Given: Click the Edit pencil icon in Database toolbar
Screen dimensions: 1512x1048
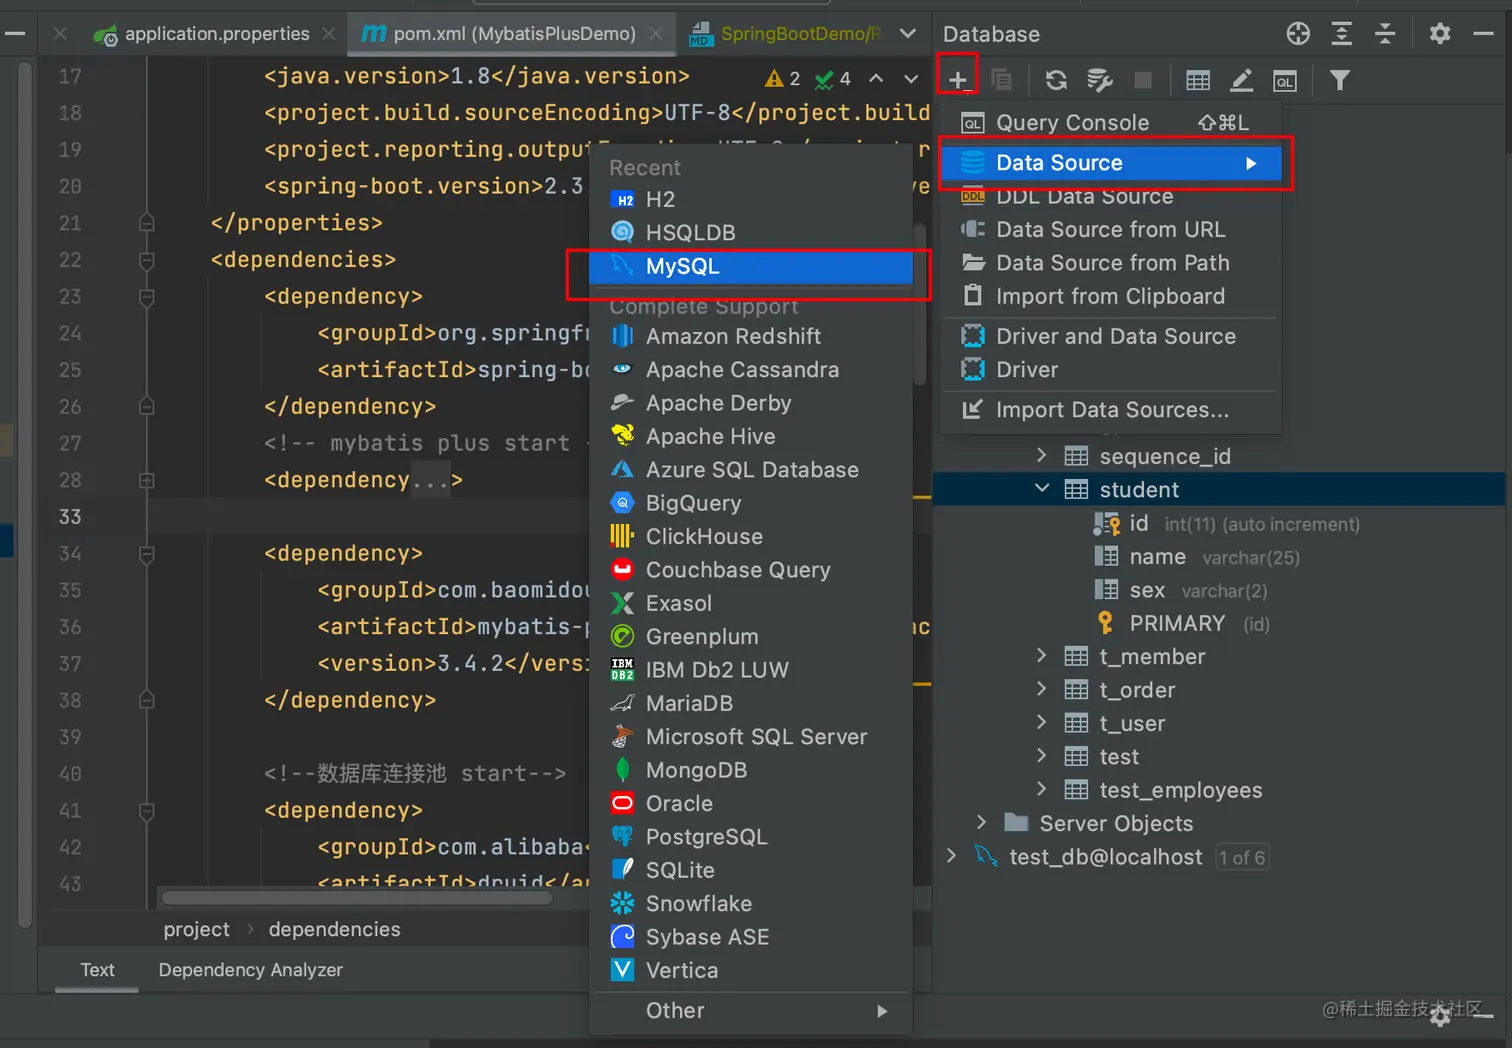Looking at the screenshot, I should click(x=1241, y=80).
